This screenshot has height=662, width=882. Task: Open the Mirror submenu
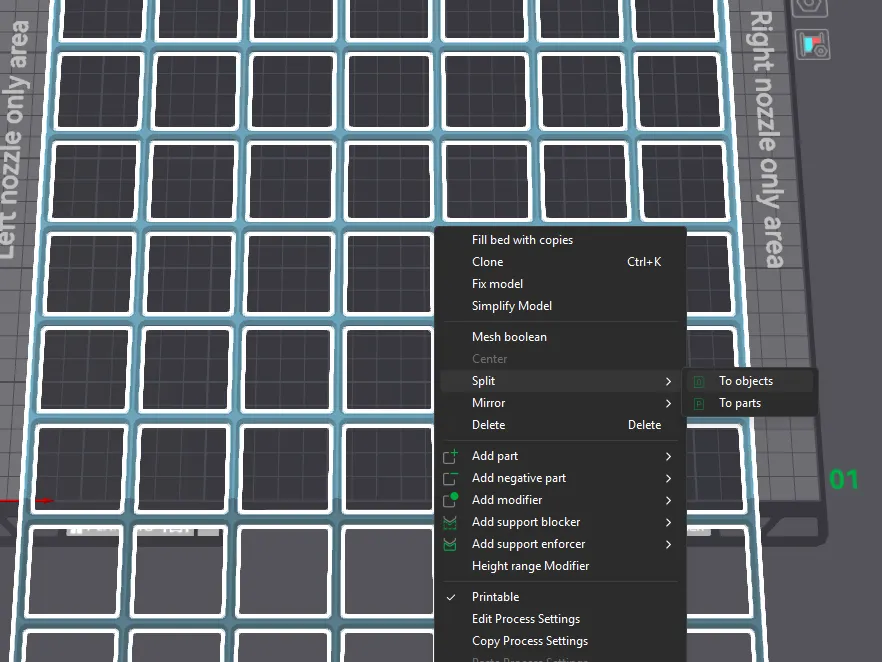(x=560, y=403)
